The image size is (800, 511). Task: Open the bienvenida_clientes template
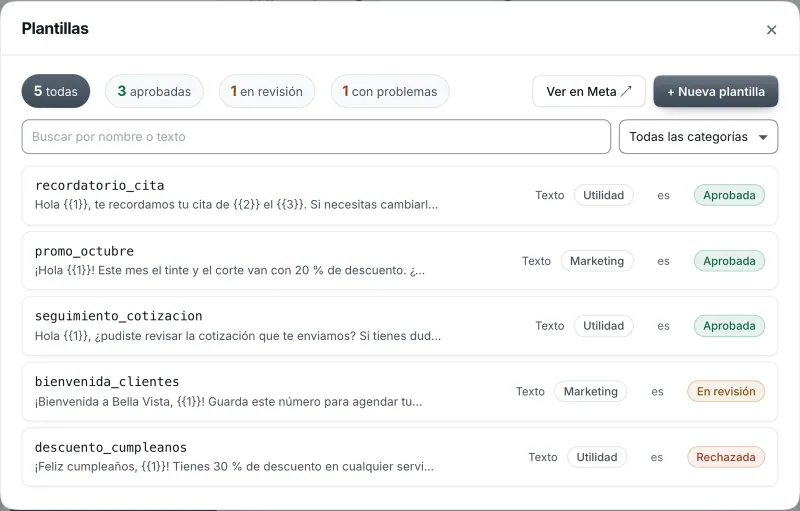pos(399,391)
